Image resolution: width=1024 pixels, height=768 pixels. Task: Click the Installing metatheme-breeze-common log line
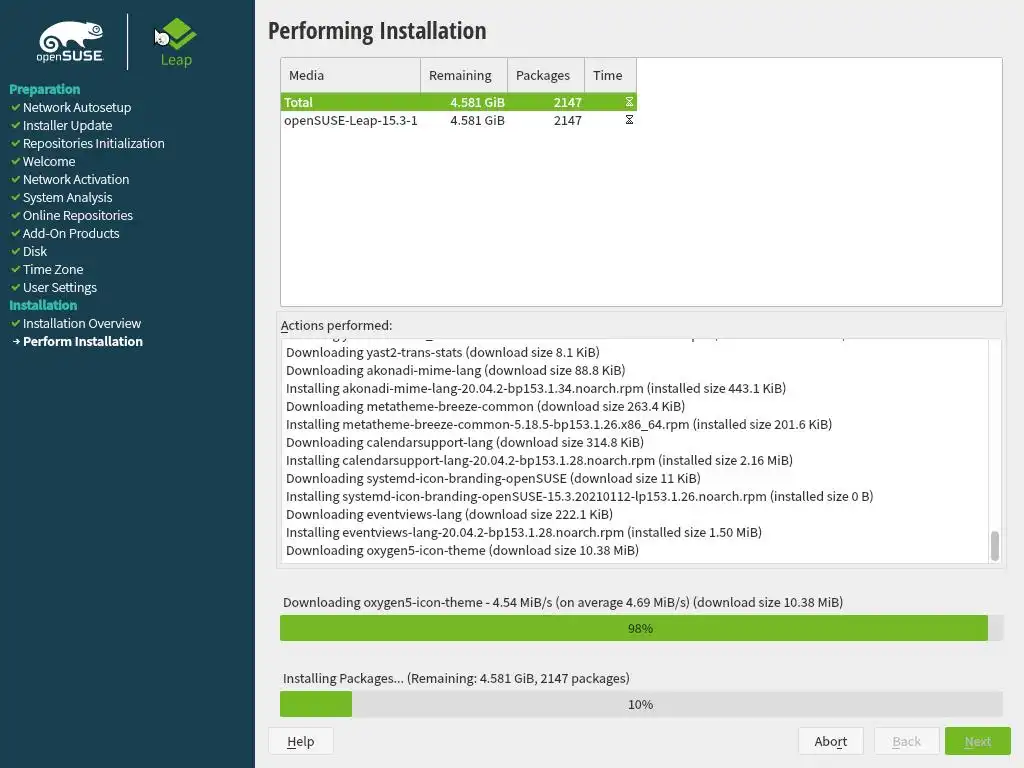(559, 424)
